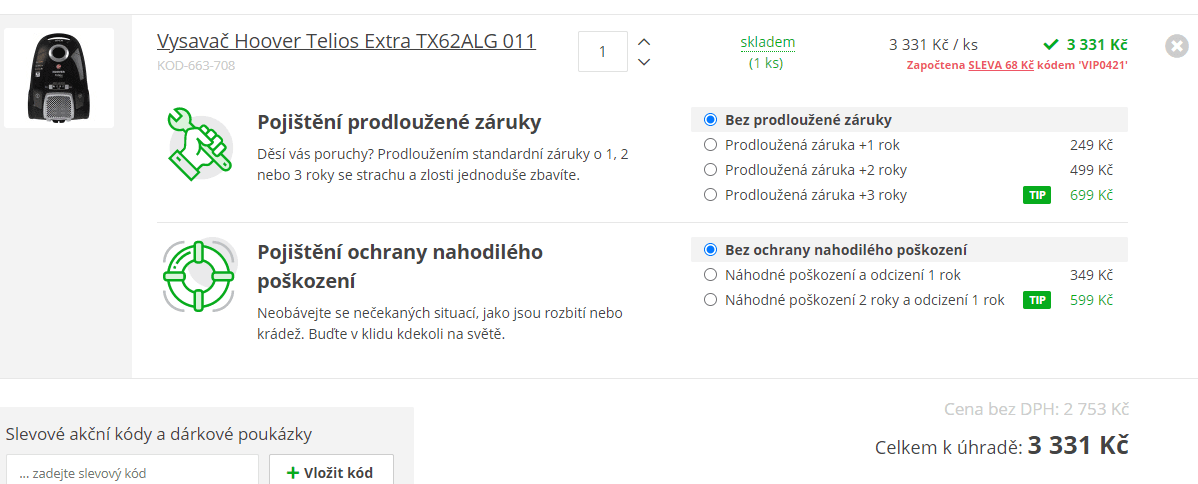Click the Pojištění prodloužené záruky heading
Image resolution: width=1198 pixels, height=484 pixels.
[399, 122]
